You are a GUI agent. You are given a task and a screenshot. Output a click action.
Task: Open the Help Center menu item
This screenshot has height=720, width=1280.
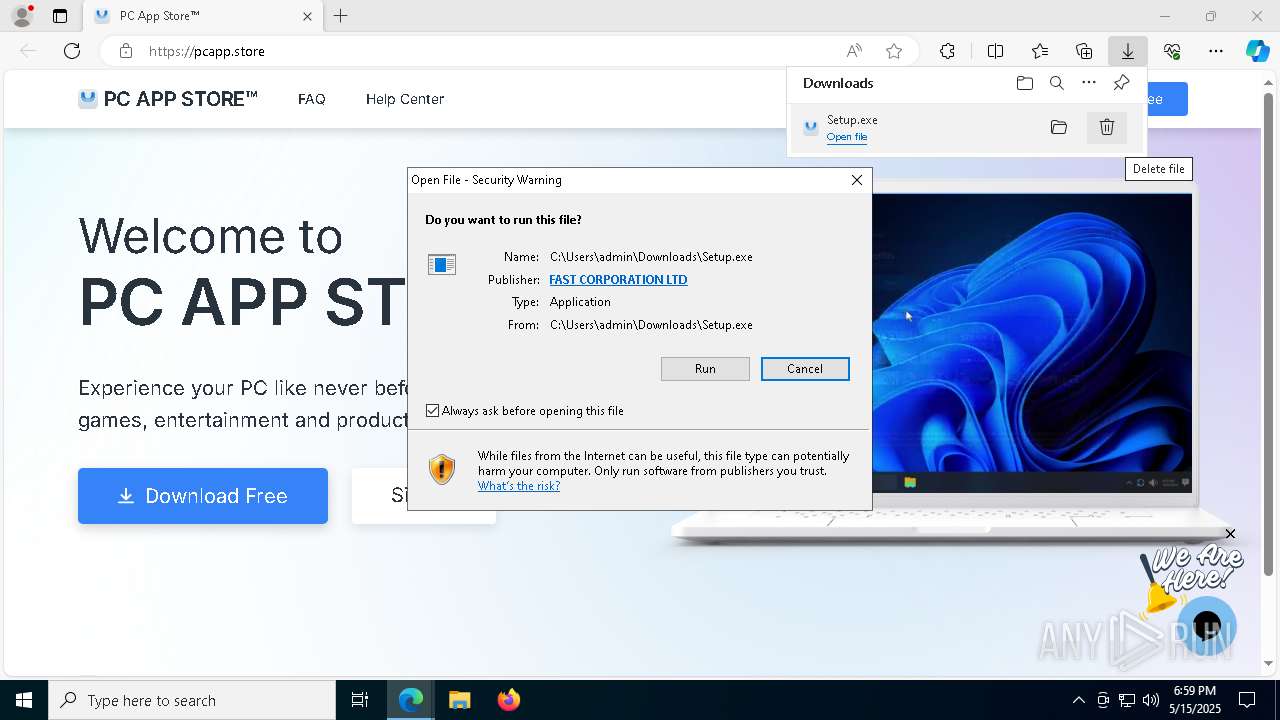tap(405, 99)
